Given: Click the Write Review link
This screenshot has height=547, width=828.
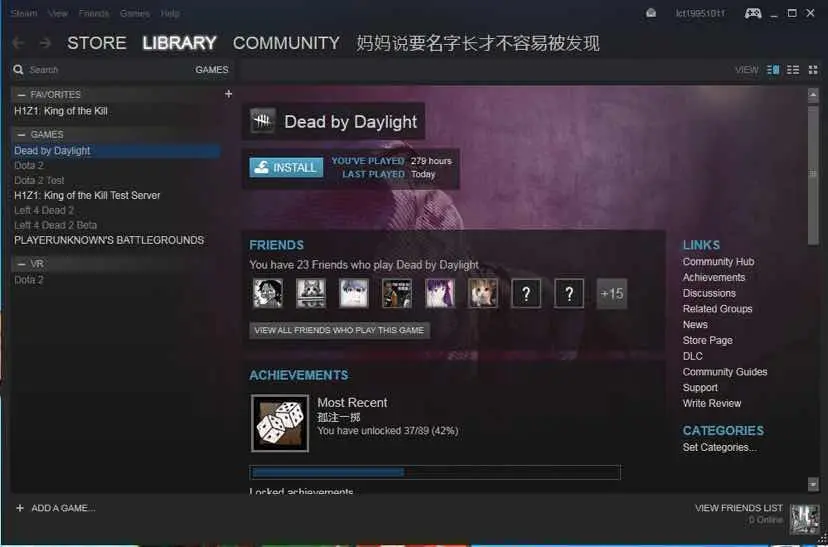Looking at the screenshot, I should click(x=712, y=403).
